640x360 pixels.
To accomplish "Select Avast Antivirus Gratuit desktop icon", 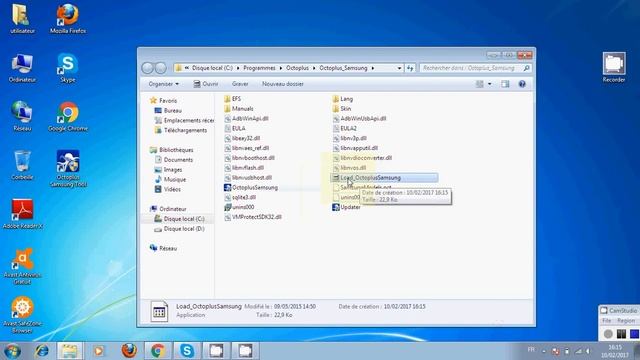I will point(22,266).
